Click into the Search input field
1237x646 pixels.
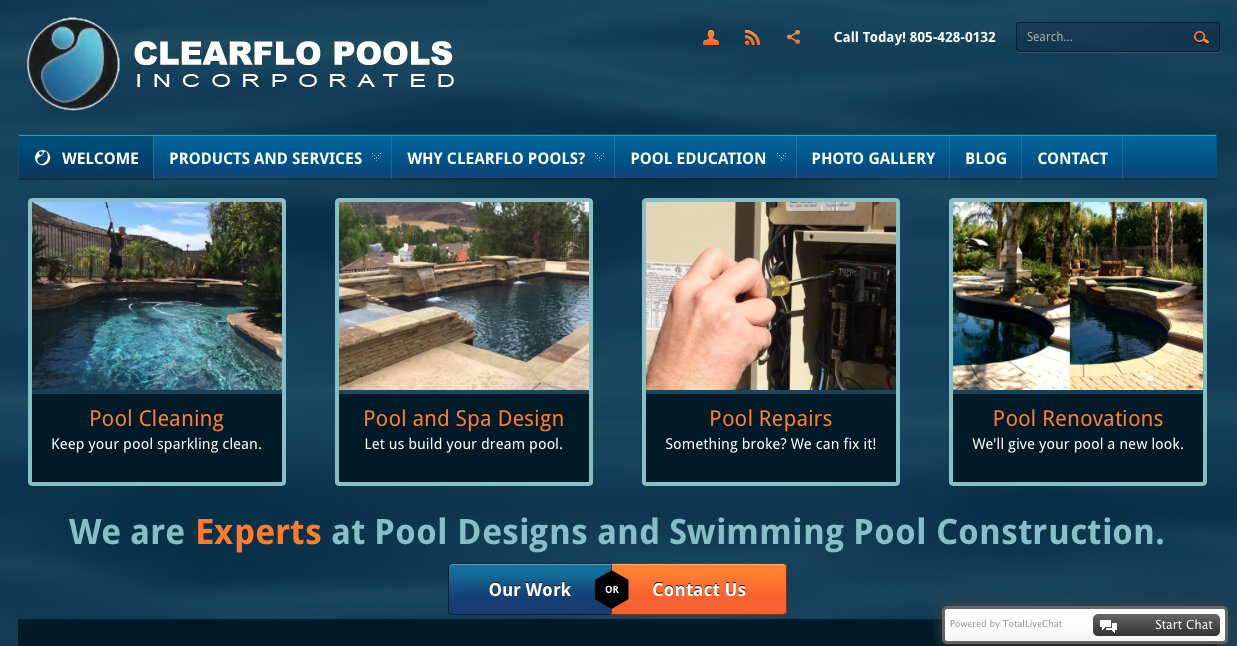click(1103, 37)
